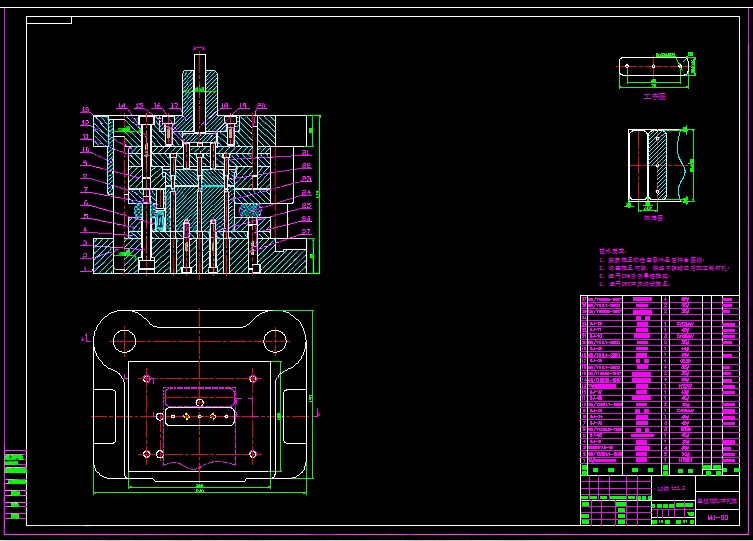Image resolution: width=753 pixels, height=541 pixels.
Task: Select part callout number 9 on left side
Action: tap(85, 163)
